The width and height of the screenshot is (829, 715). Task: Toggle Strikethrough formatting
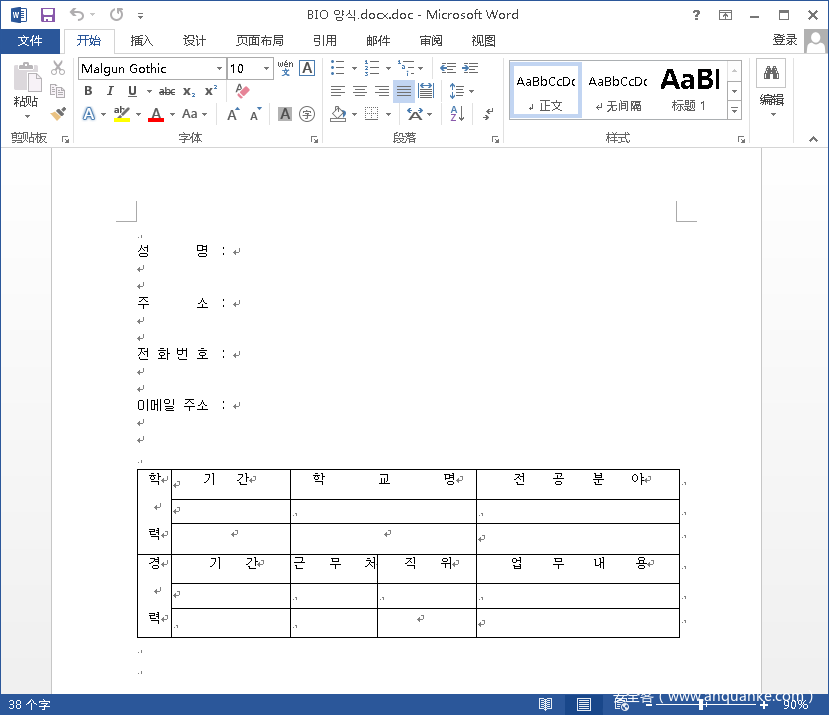[167, 91]
